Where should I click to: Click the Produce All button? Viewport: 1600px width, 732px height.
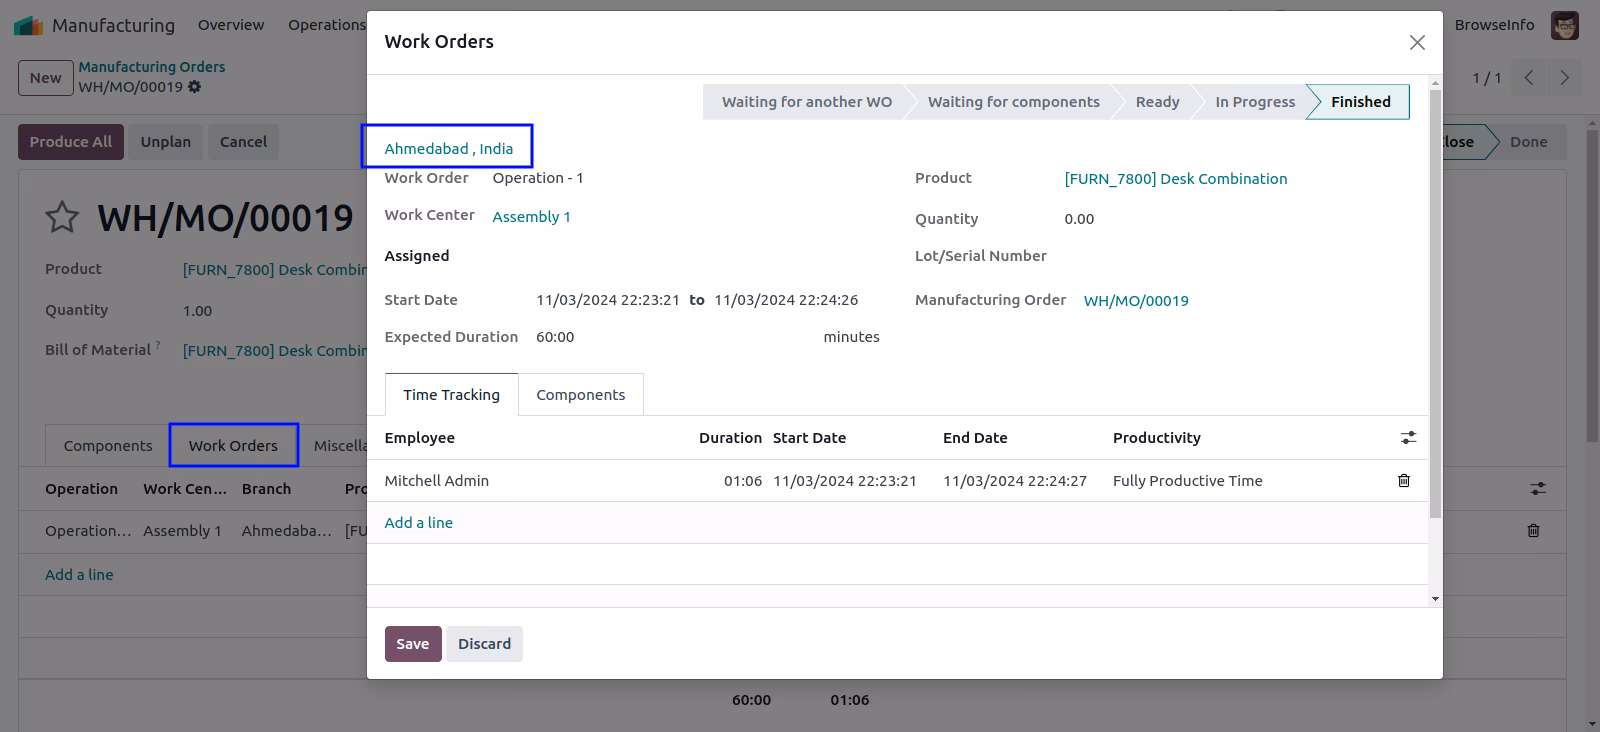(x=71, y=142)
